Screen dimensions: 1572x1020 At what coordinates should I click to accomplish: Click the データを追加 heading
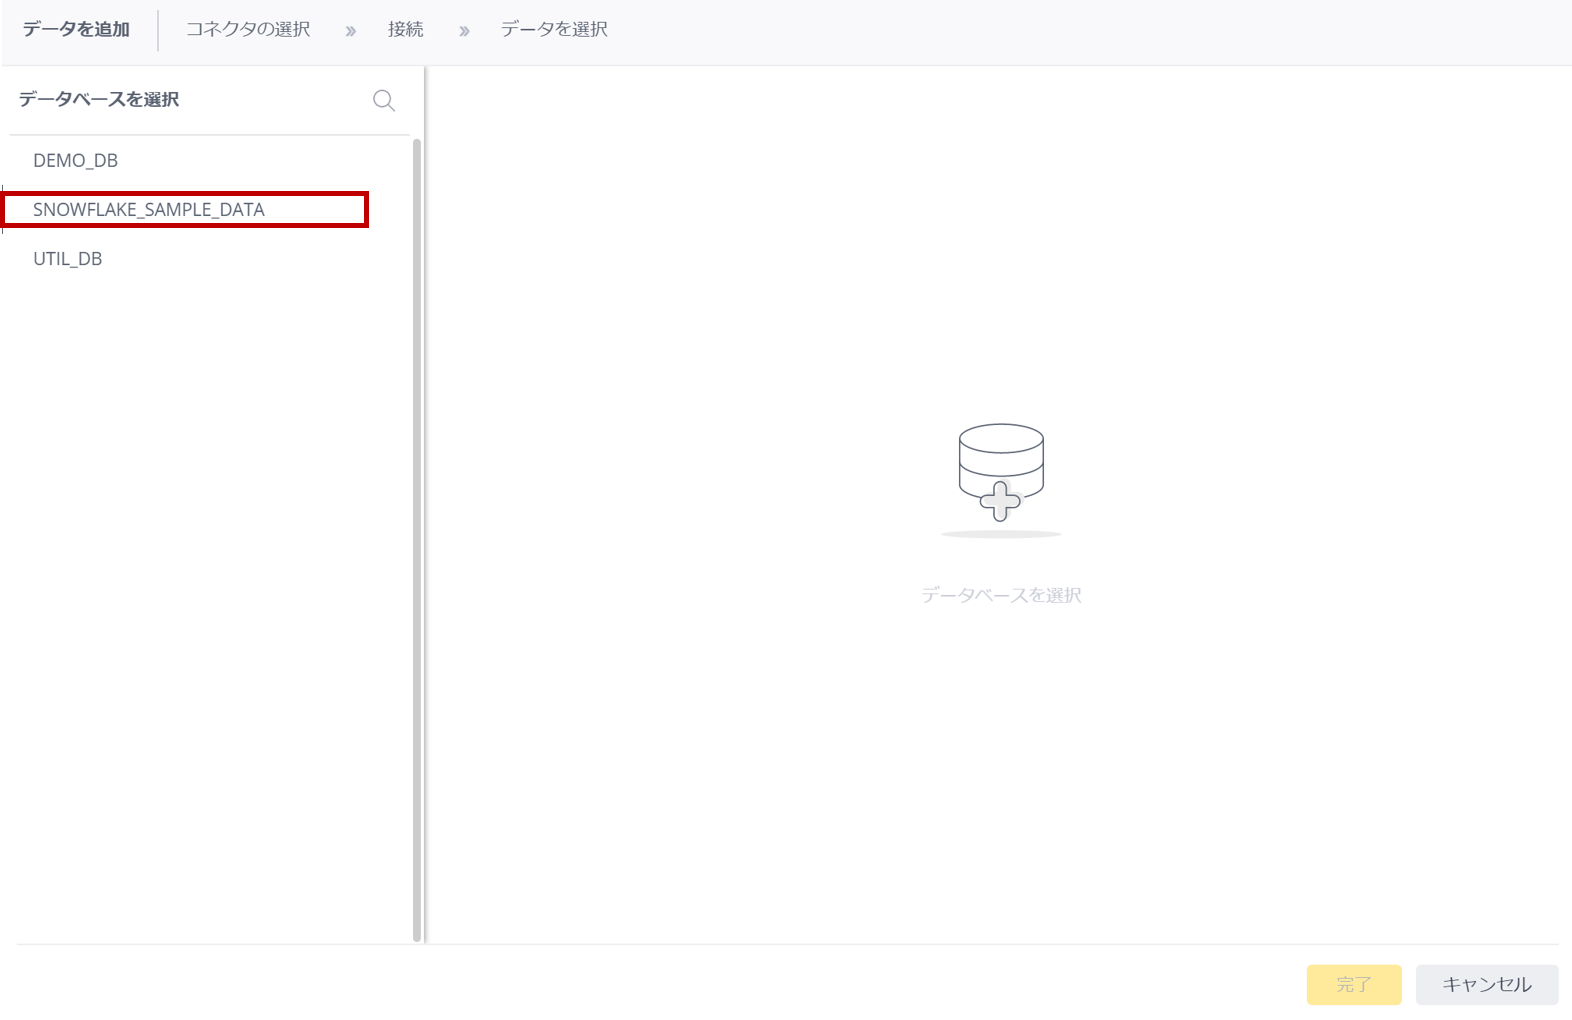coord(76,30)
